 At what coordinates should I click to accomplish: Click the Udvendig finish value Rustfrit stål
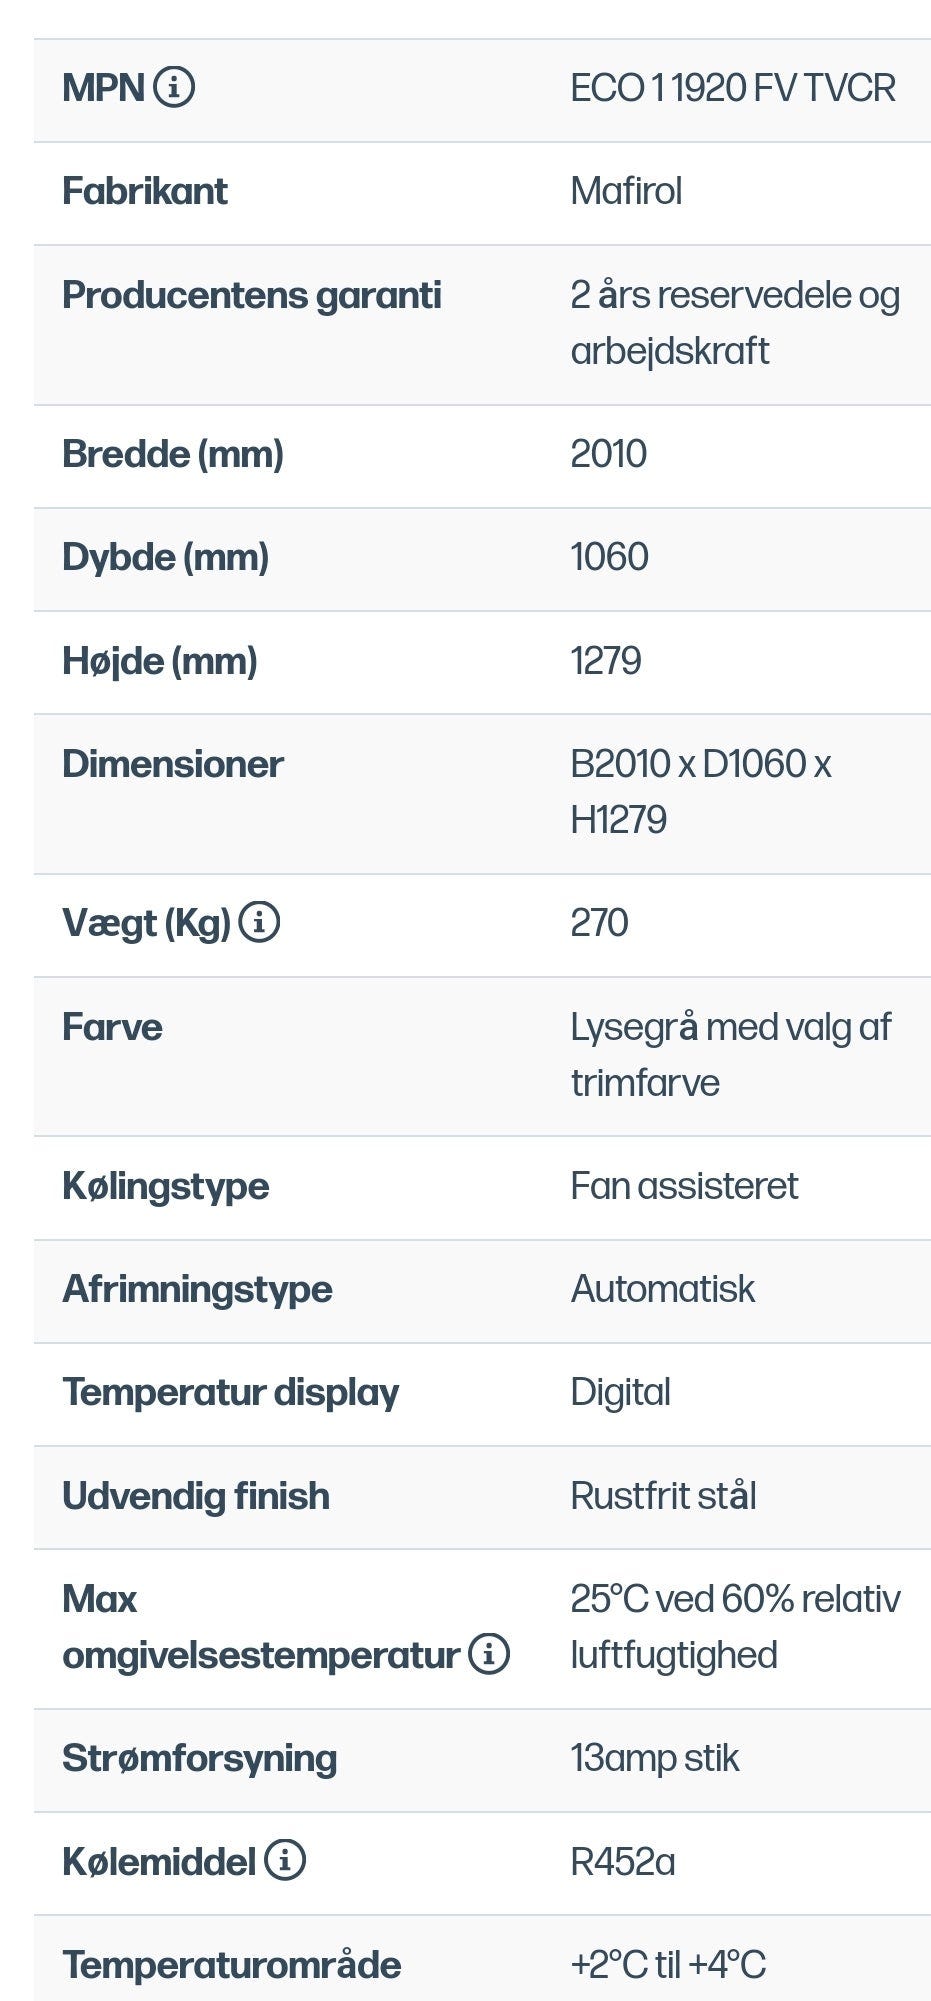663,1496
